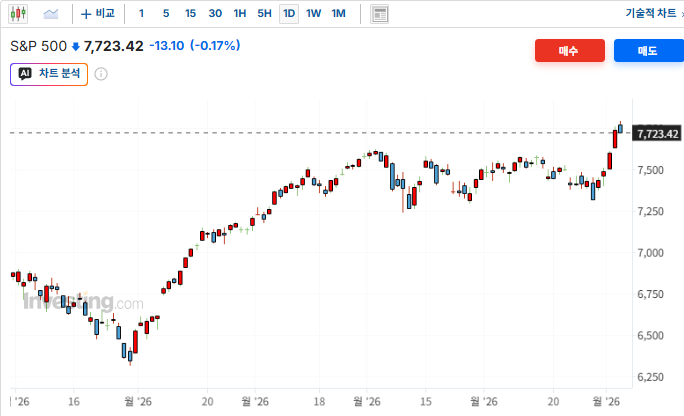Click the 16 date axis label
Screen dimensions: 684x416
[74, 402]
